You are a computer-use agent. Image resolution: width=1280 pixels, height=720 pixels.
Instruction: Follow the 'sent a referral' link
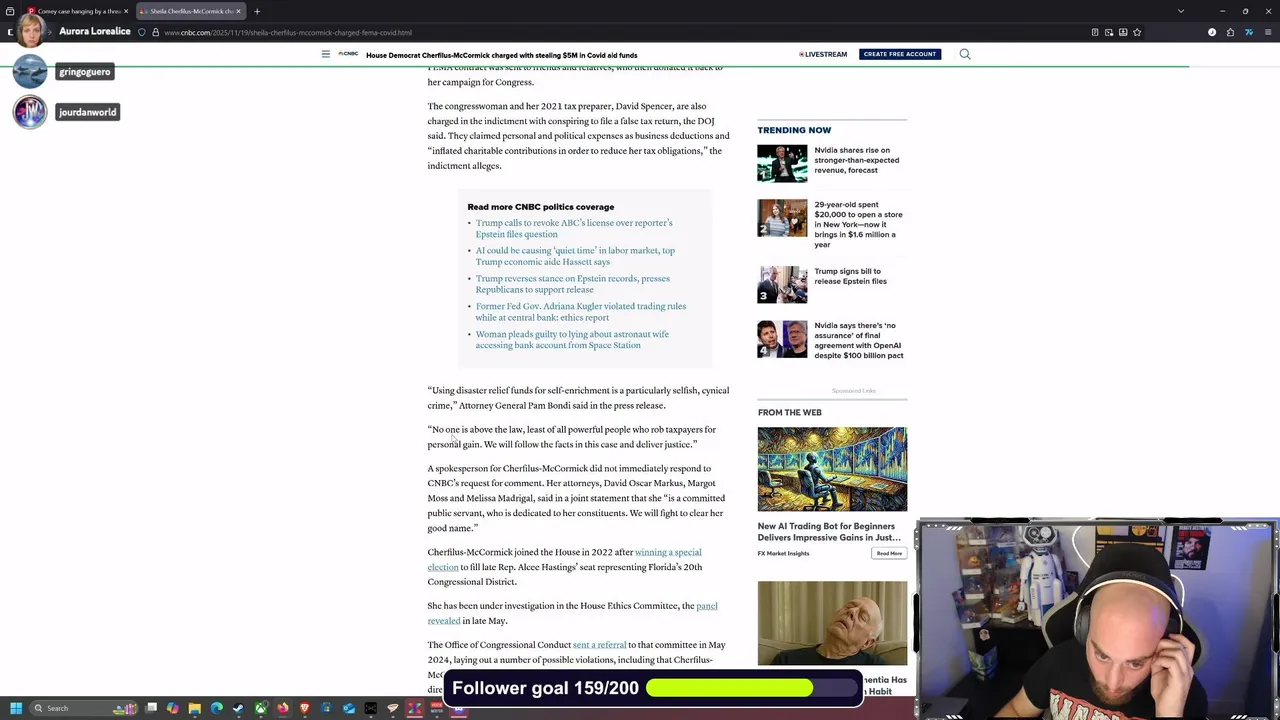[600, 645]
